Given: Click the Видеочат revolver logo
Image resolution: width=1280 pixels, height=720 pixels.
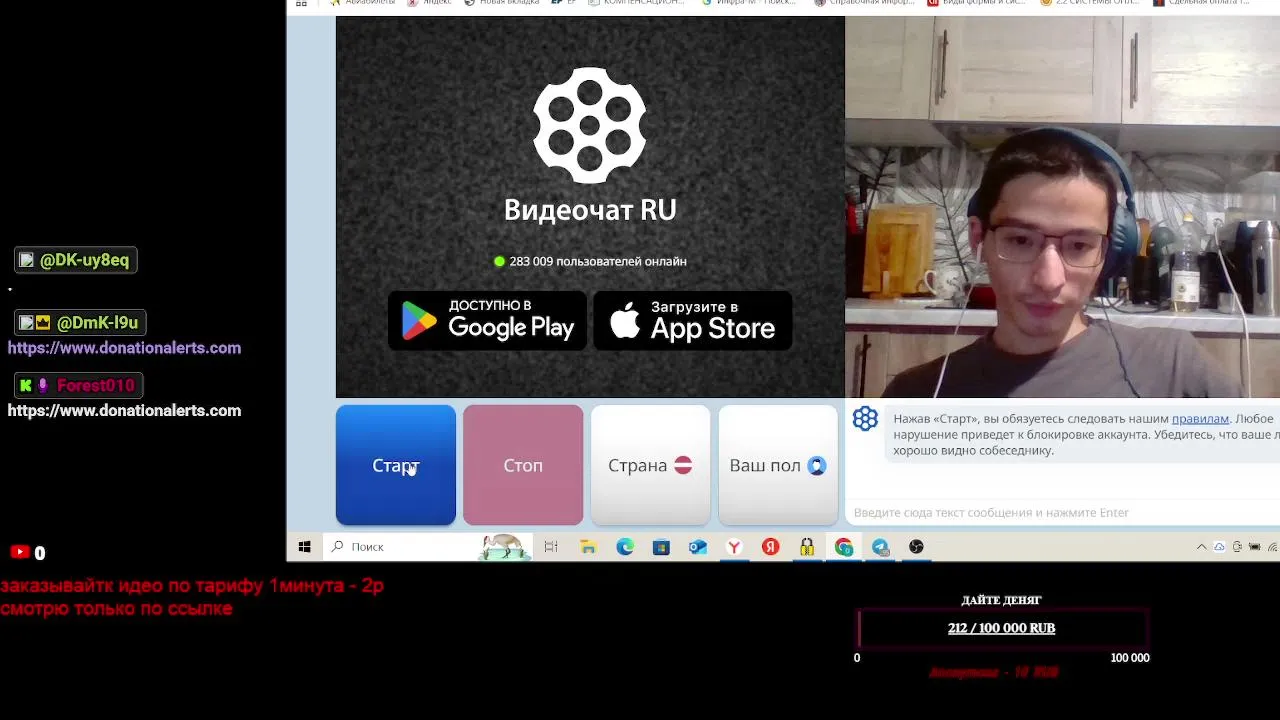Looking at the screenshot, I should tap(590, 125).
